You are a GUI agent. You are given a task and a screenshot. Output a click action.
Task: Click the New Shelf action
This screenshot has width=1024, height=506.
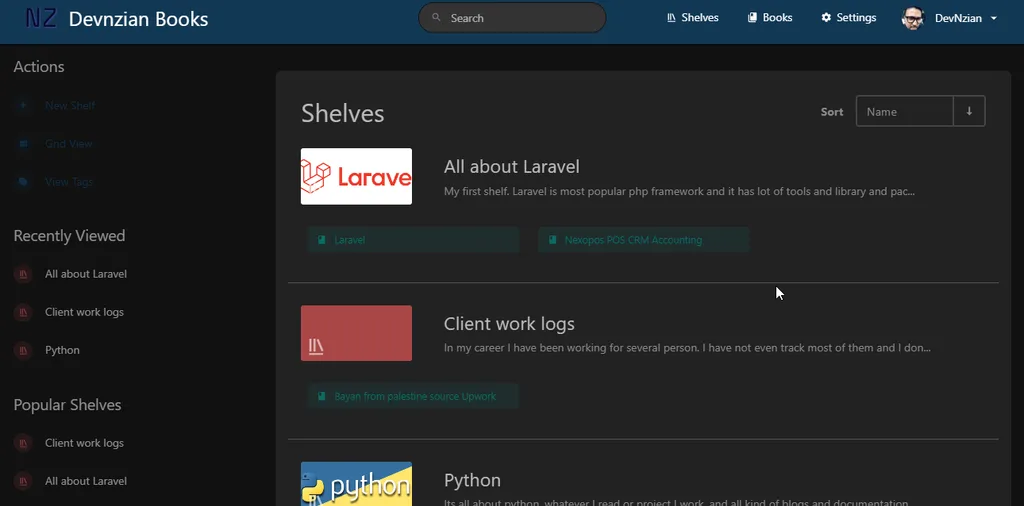coord(70,105)
